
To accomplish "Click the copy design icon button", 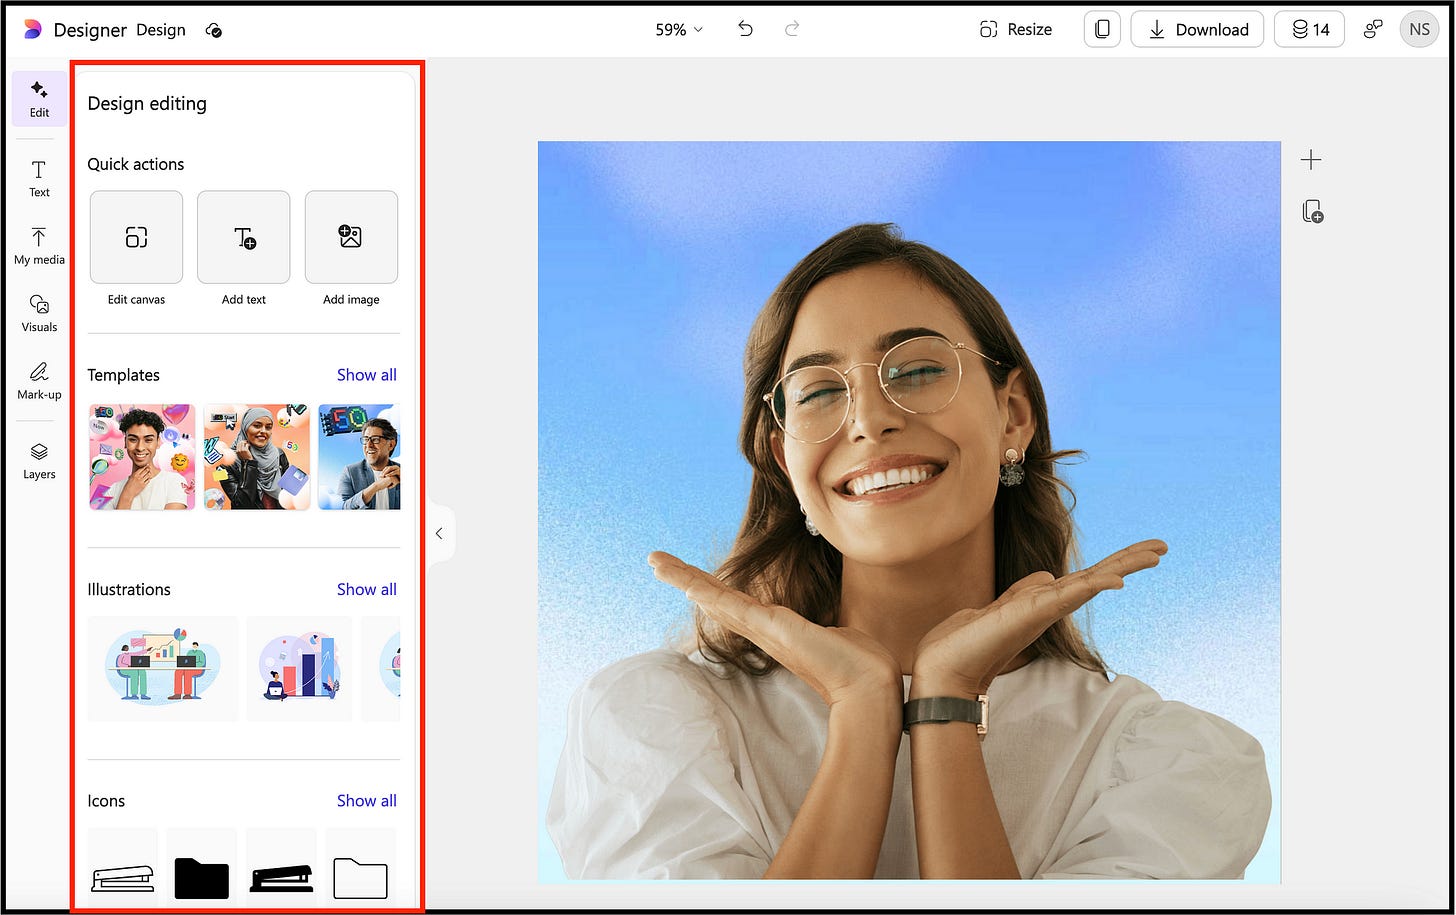I will coord(1102,29).
